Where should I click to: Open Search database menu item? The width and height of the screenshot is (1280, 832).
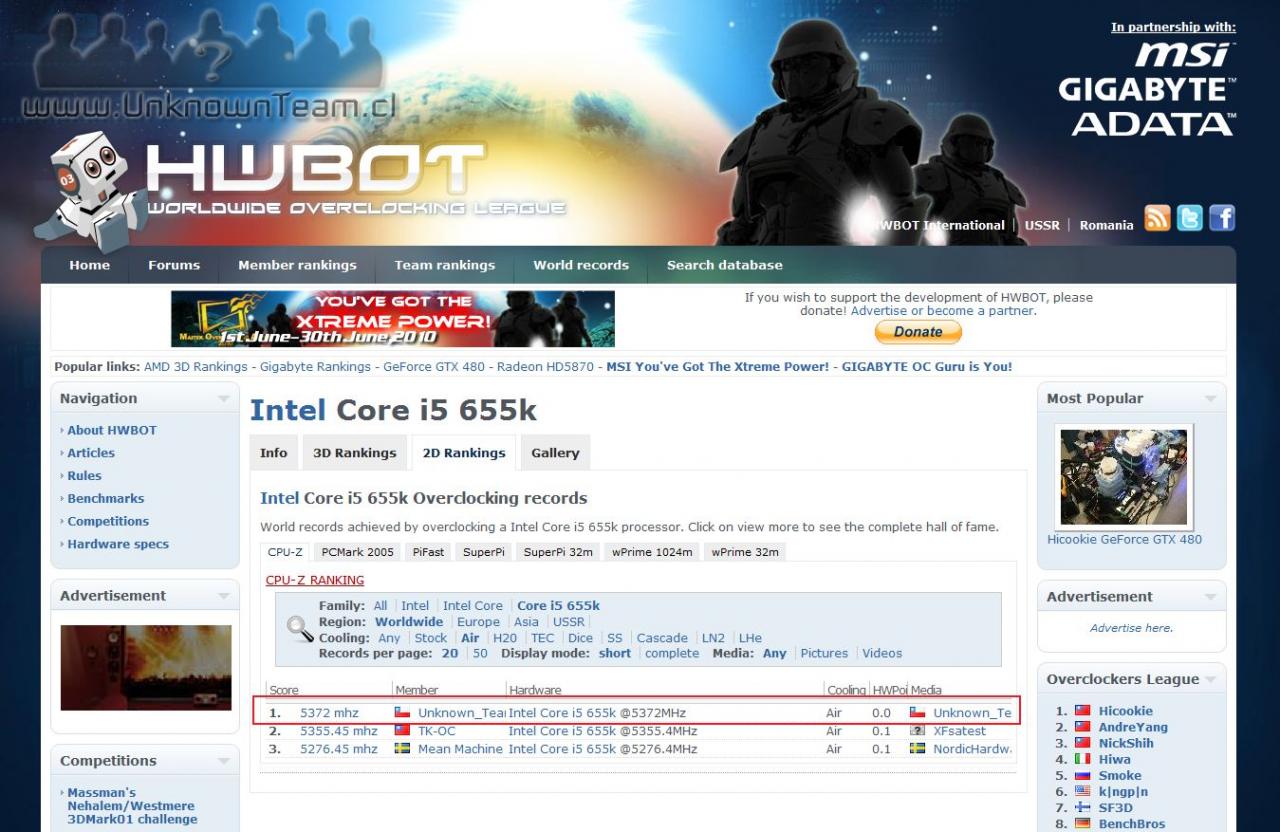(725, 265)
